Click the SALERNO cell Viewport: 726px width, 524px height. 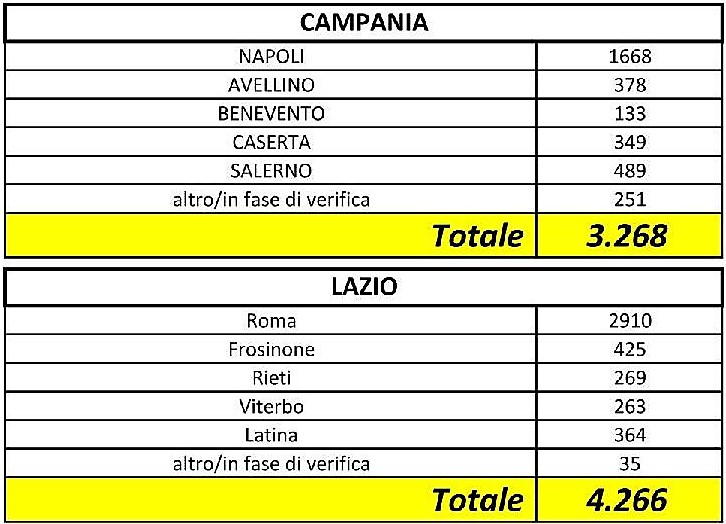coord(271,171)
